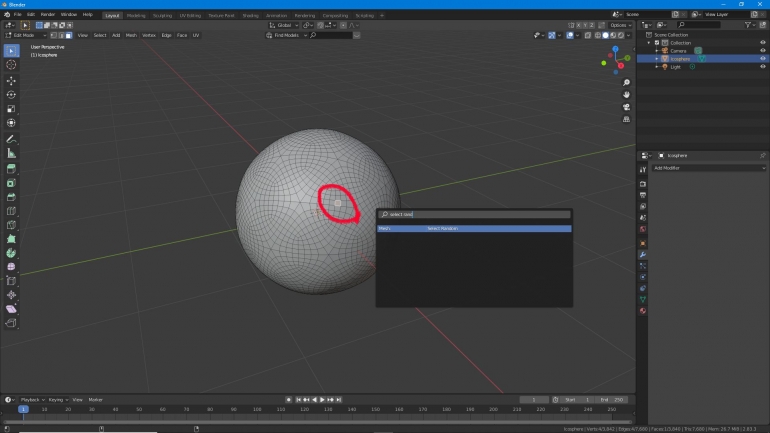Select the Poly Build tool
Screen dimensions: 770x433
point(11,239)
